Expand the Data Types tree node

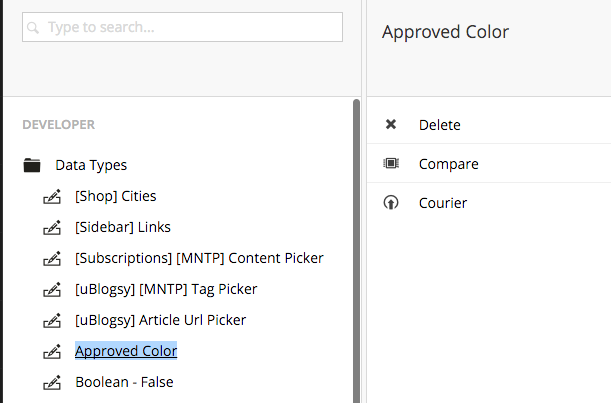91,165
